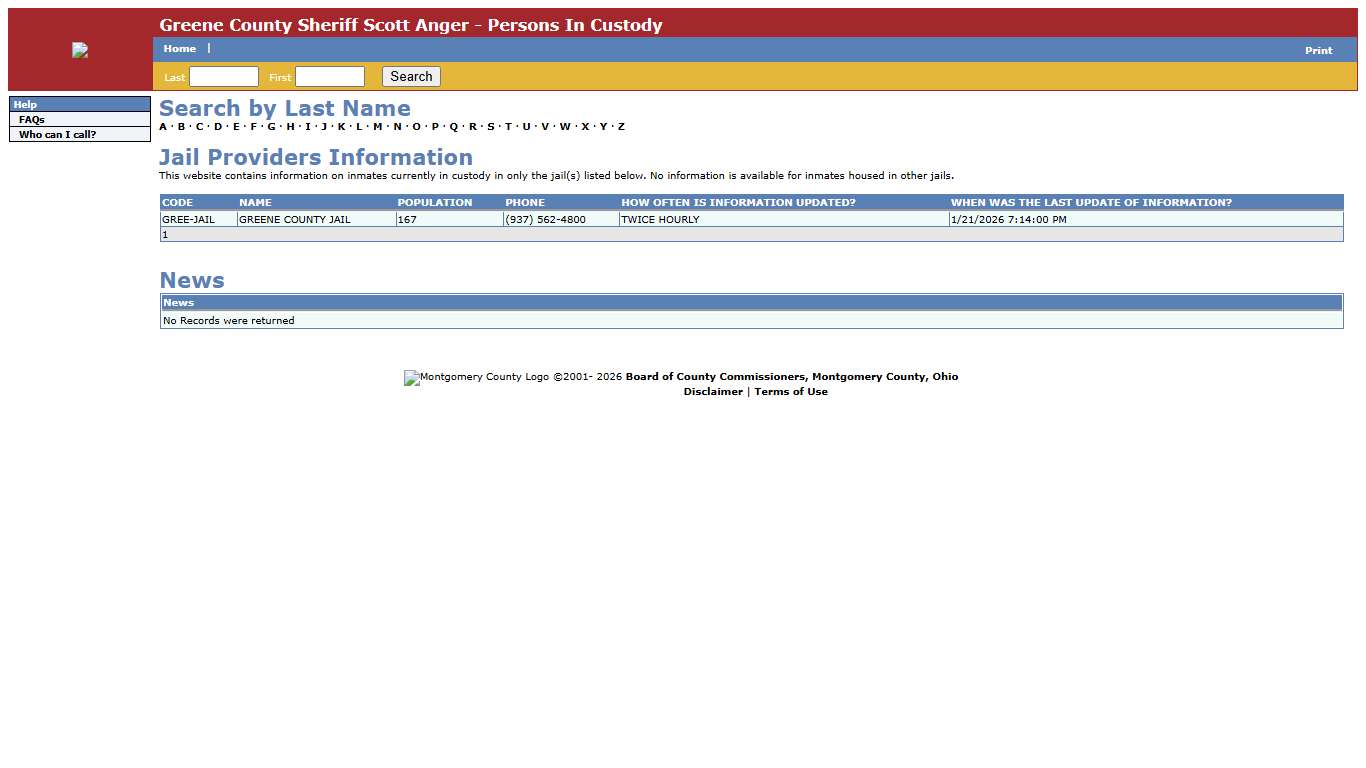Click the First name input field
The width and height of the screenshot is (1366, 768).
click(330, 77)
